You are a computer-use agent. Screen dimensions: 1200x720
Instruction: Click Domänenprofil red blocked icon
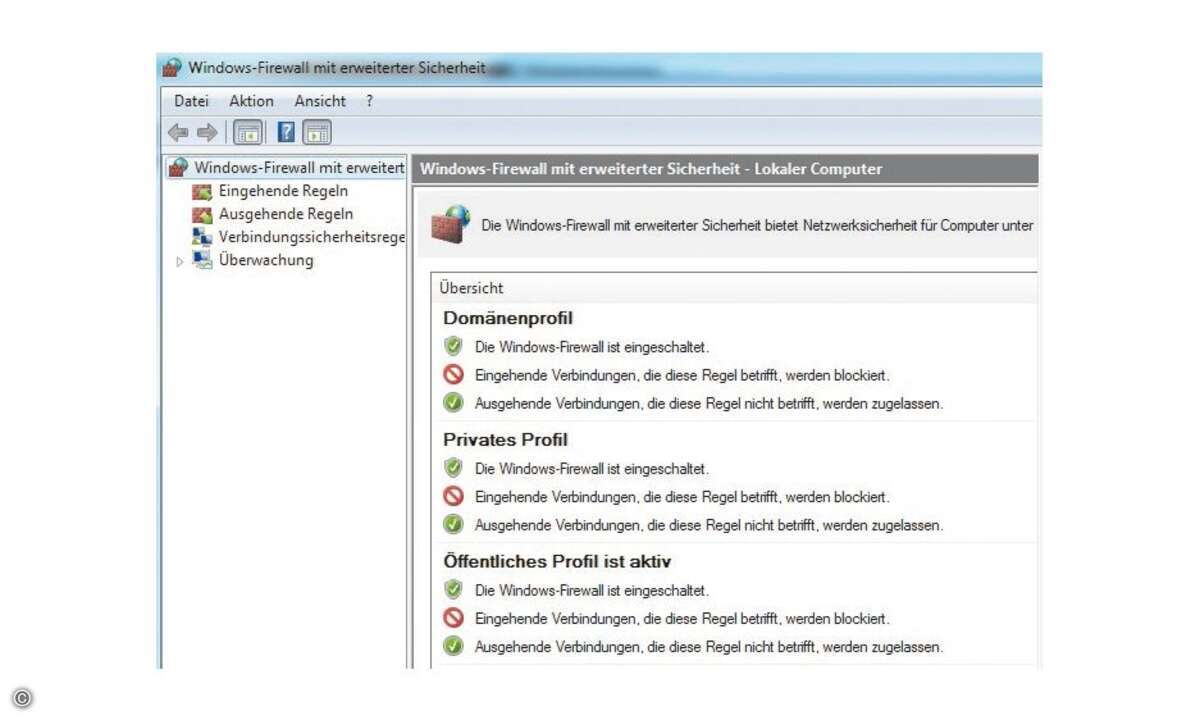tap(453, 375)
